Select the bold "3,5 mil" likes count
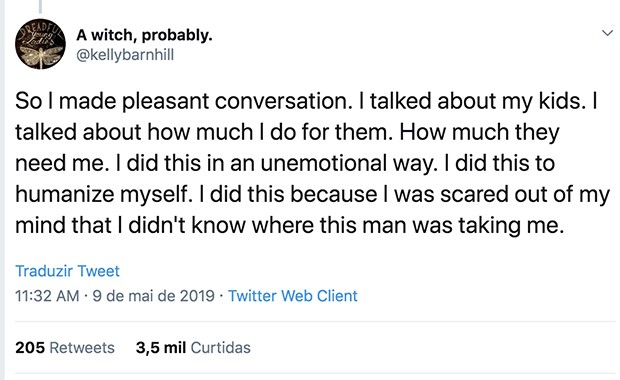This screenshot has height=380, width=620. 161,348
